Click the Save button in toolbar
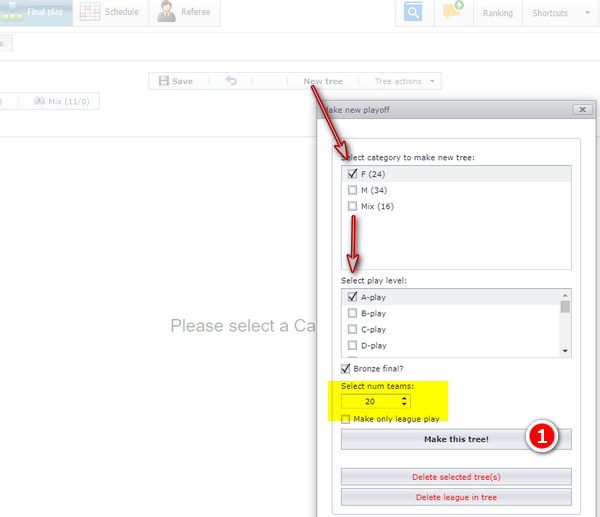 click(x=176, y=81)
